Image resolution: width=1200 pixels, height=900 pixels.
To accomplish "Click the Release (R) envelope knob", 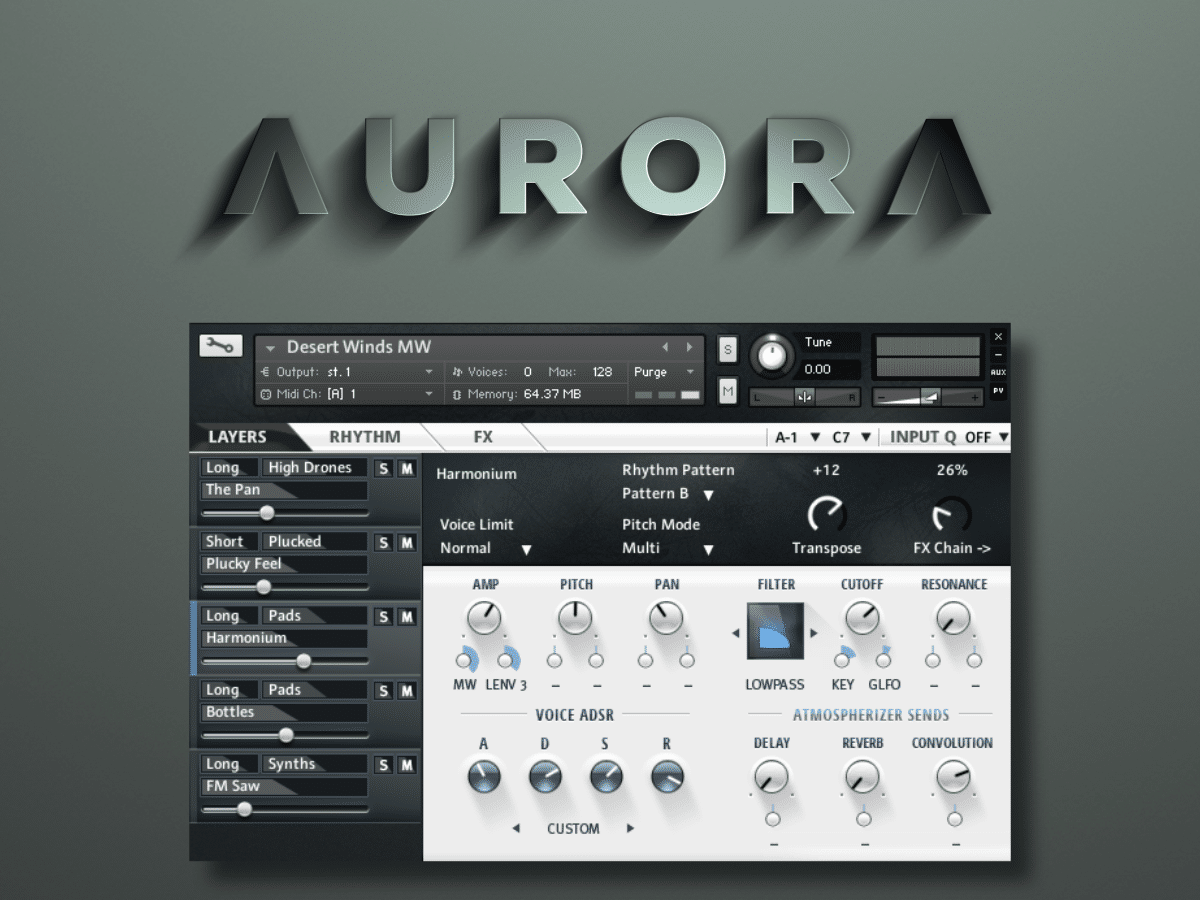I will (x=667, y=777).
